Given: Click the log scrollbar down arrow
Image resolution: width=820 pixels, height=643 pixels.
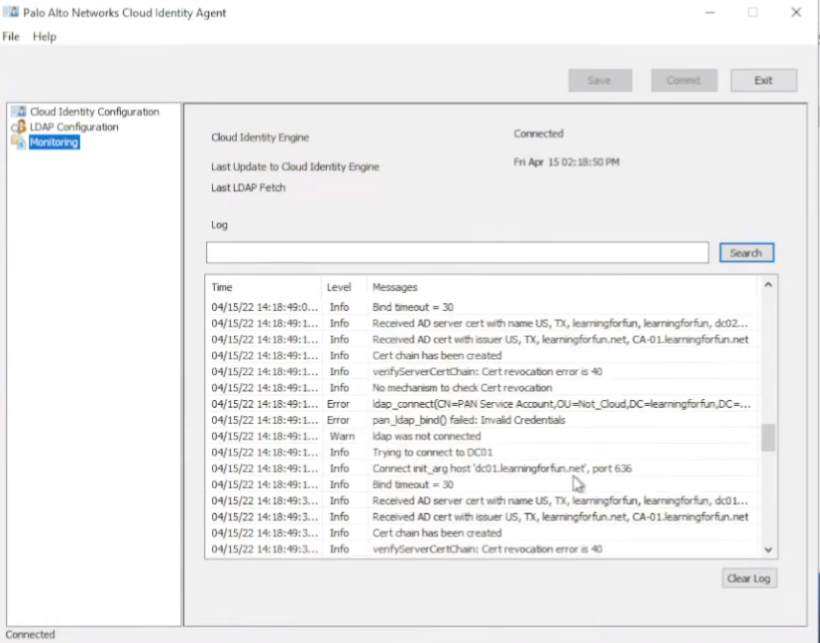Looking at the screenshot, I should coord(768,549).
